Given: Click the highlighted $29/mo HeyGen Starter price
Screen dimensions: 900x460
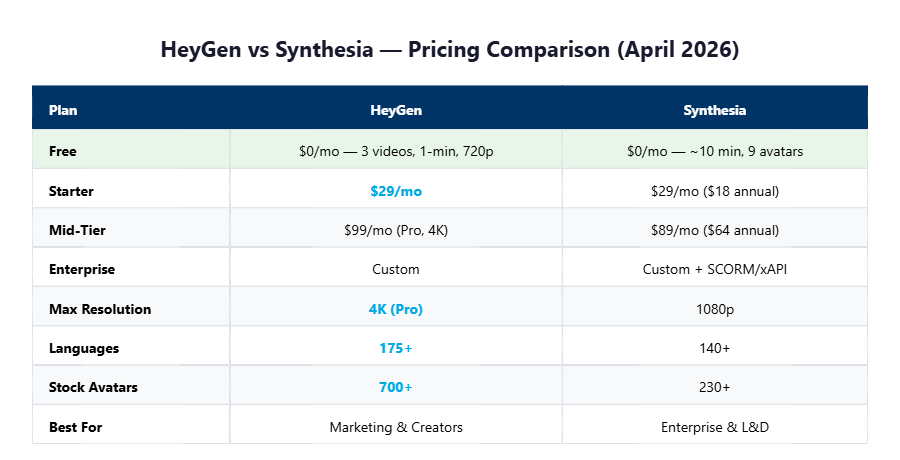Looking at the screenshot, I should click(396, 191).
